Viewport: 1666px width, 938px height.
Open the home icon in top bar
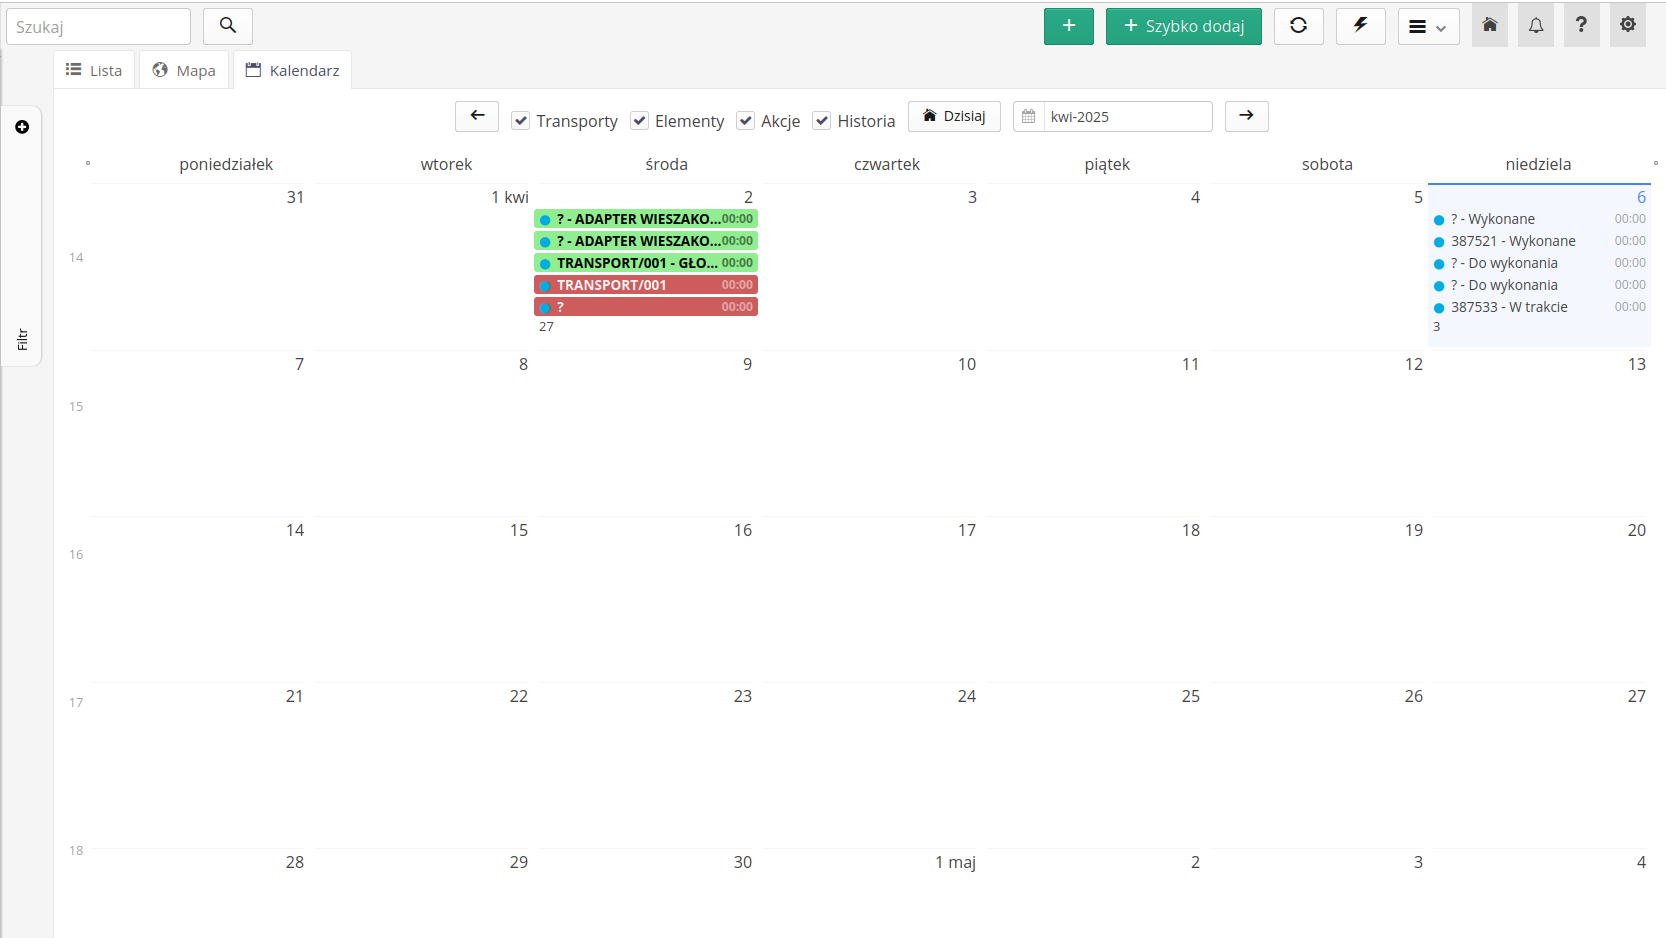point(1489,26)
